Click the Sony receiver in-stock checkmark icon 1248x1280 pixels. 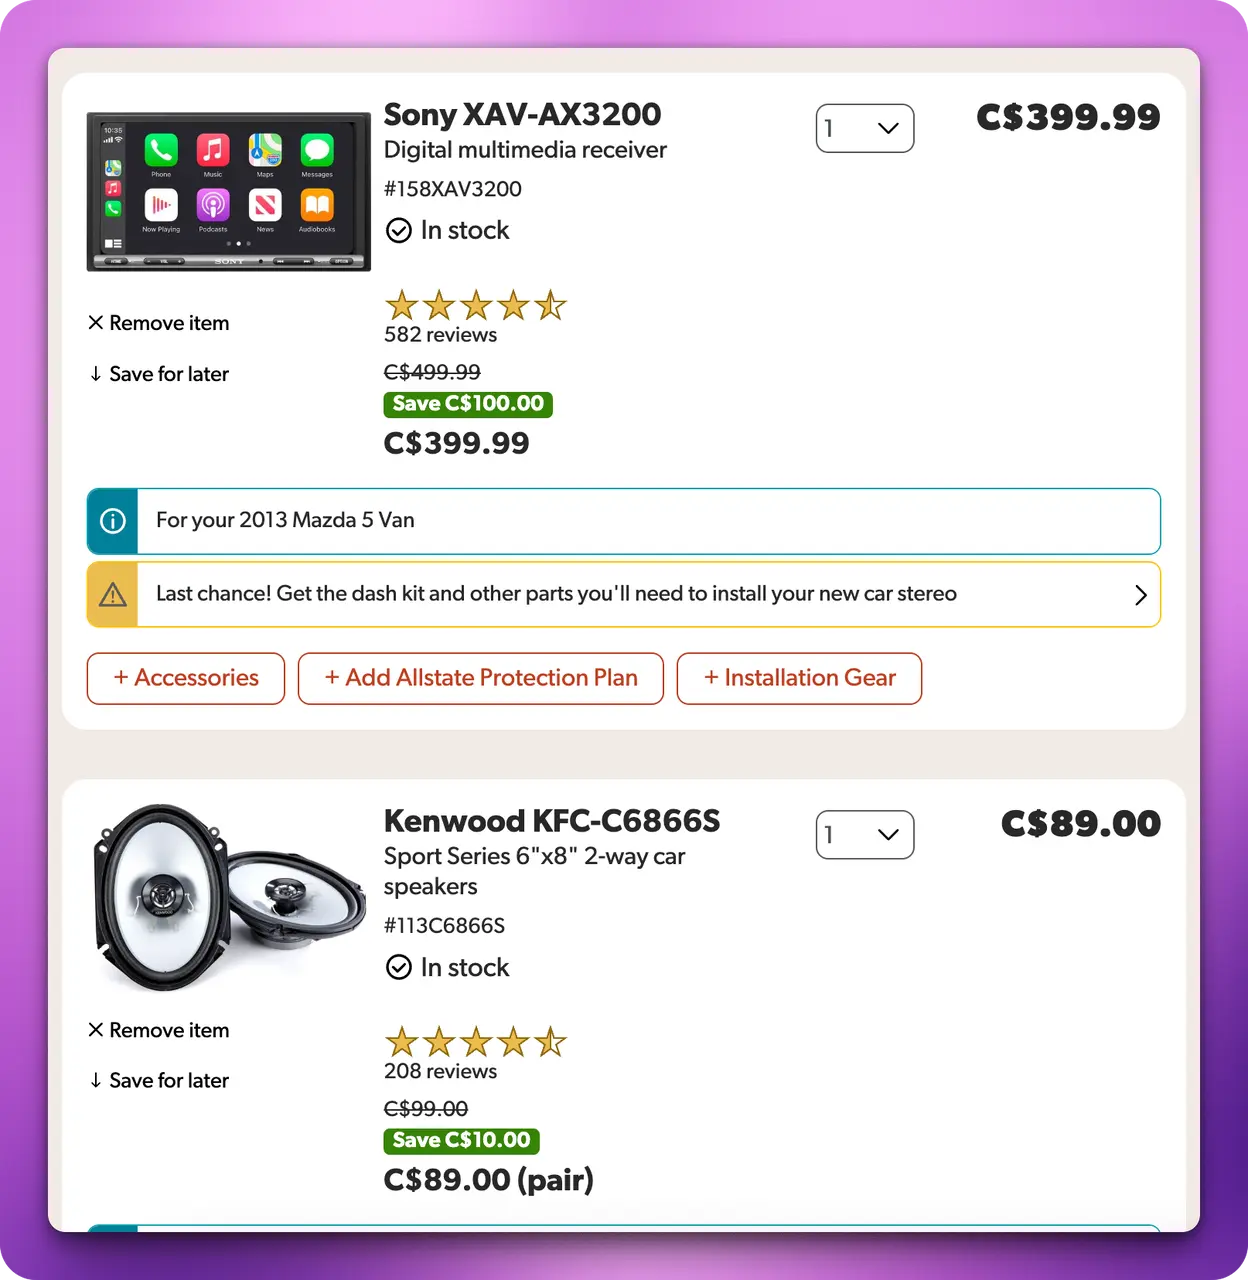399,231
